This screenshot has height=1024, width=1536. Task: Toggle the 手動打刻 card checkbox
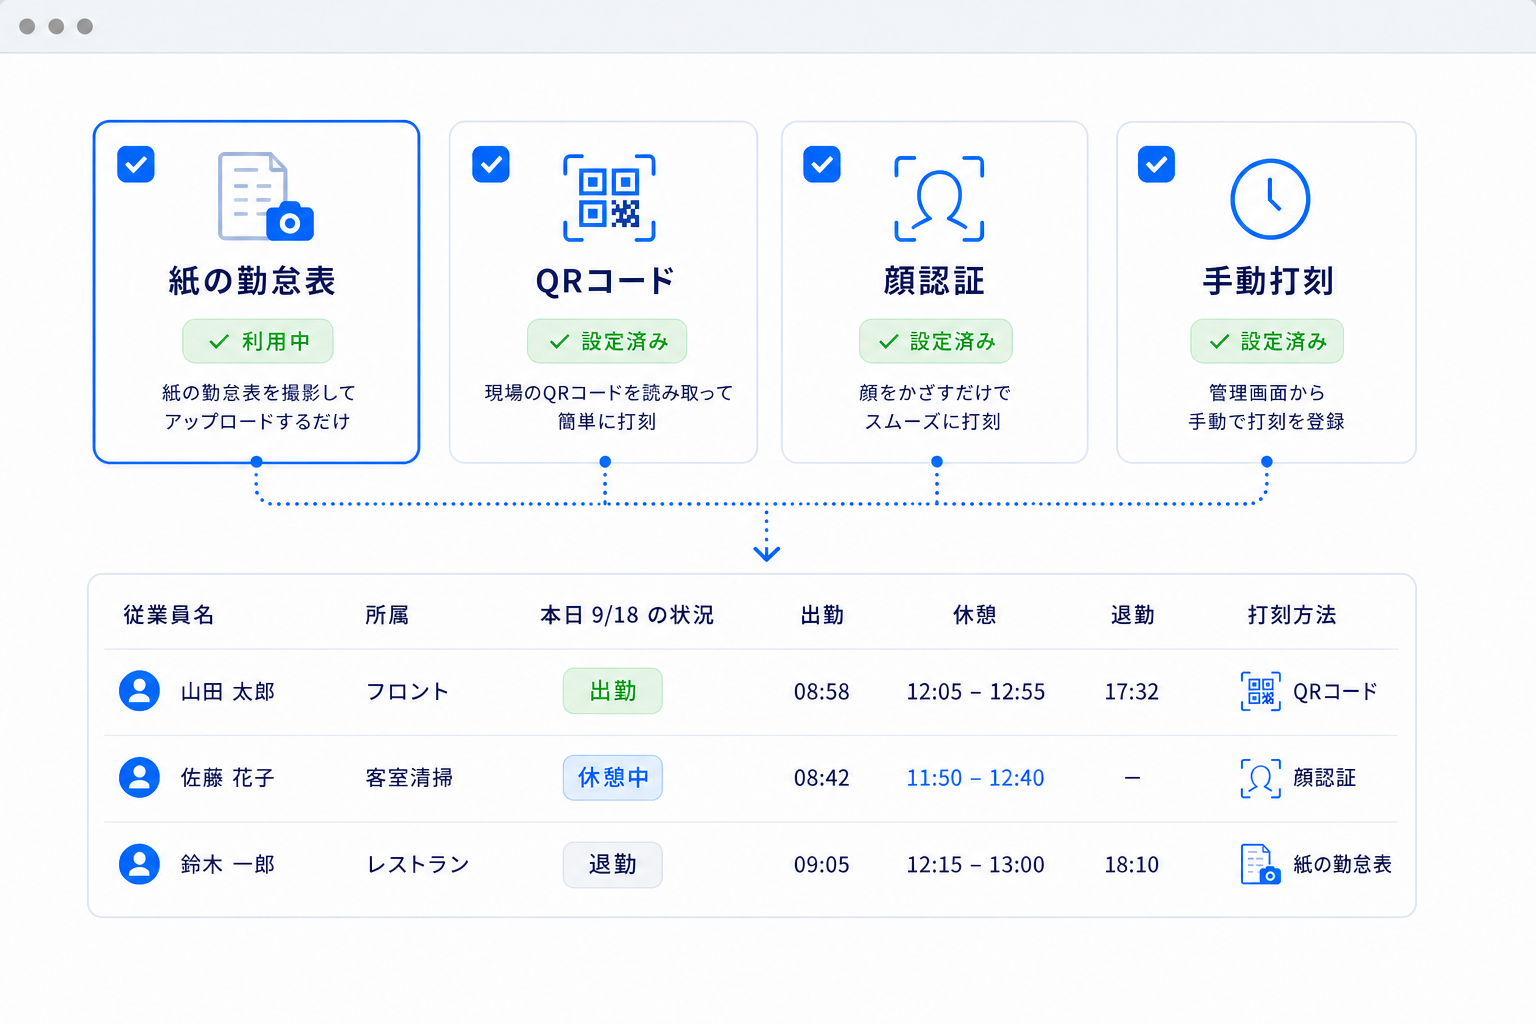(1156, 164)
